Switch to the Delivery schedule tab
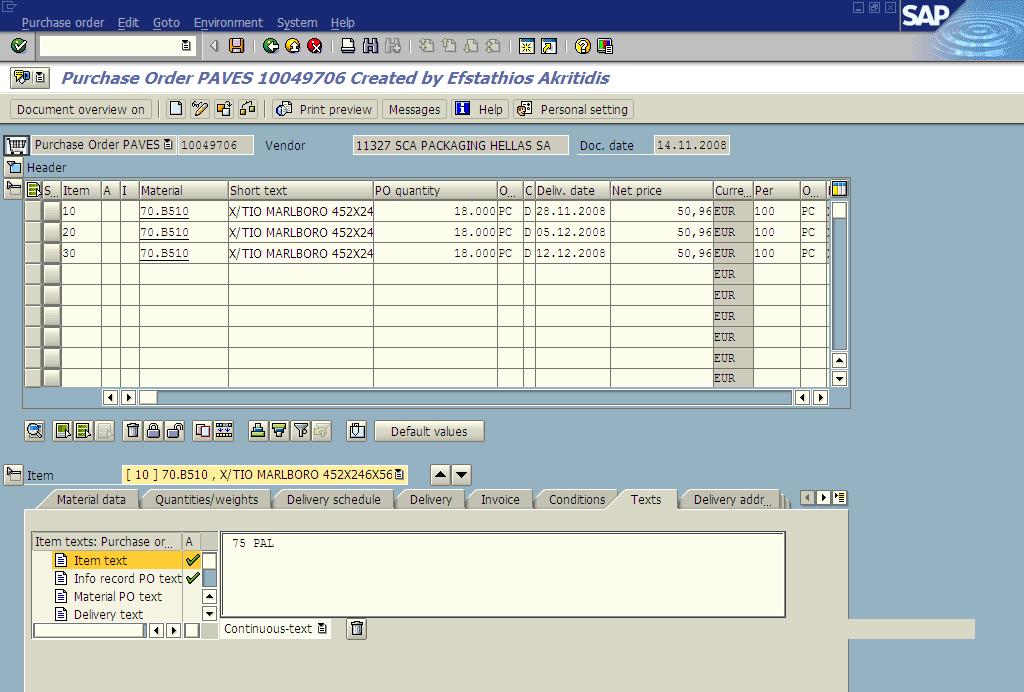 pos(334,499)
